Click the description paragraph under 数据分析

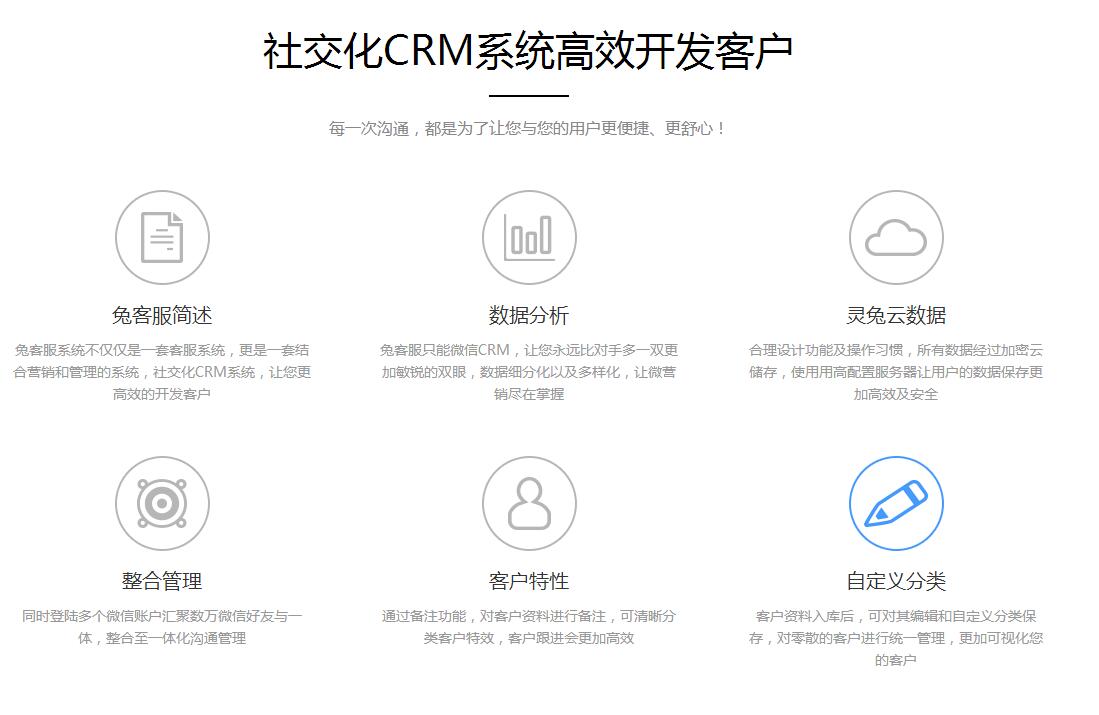click(529, 372)
